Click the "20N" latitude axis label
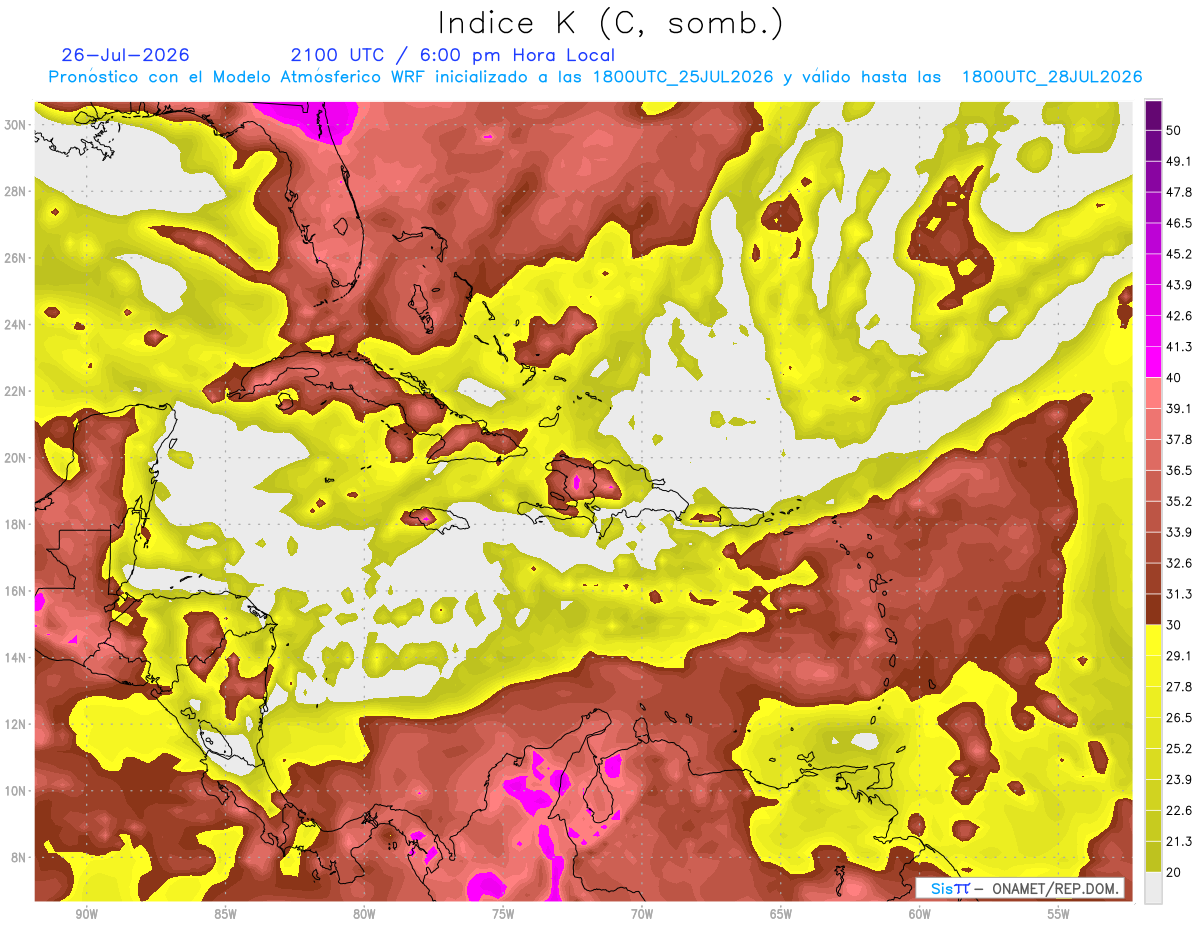This screenshot has width=1200, height=927. [x=15, y=458]
